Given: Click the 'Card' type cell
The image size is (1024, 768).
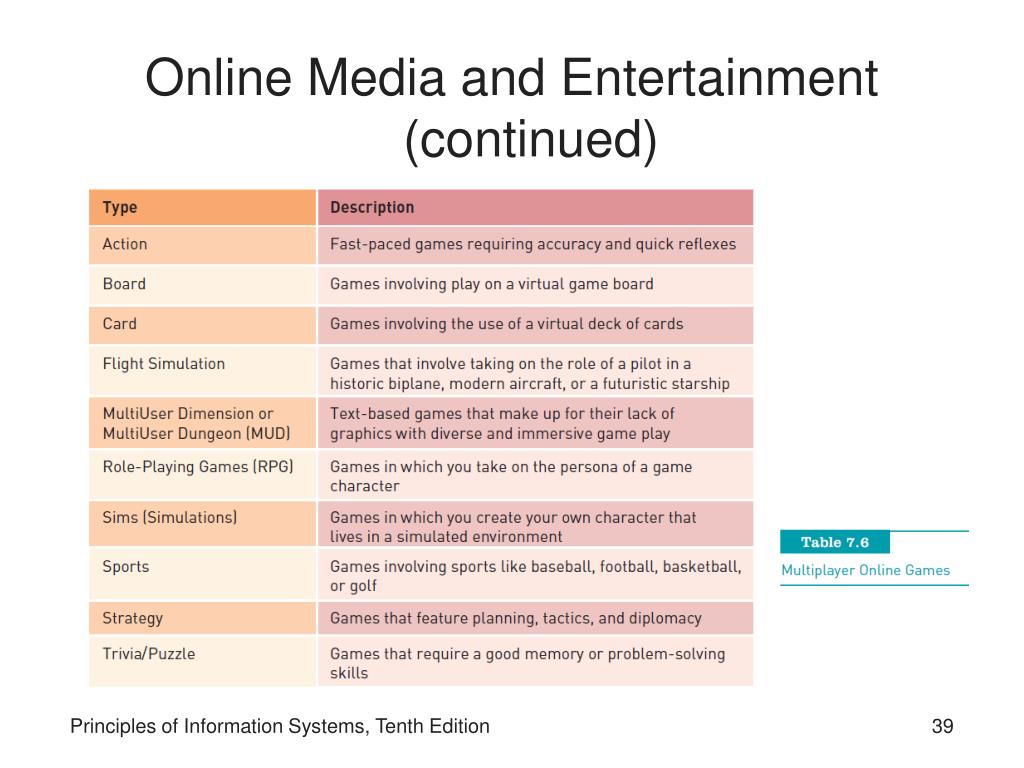Looking at the screenshot, I should coord(202,325).
